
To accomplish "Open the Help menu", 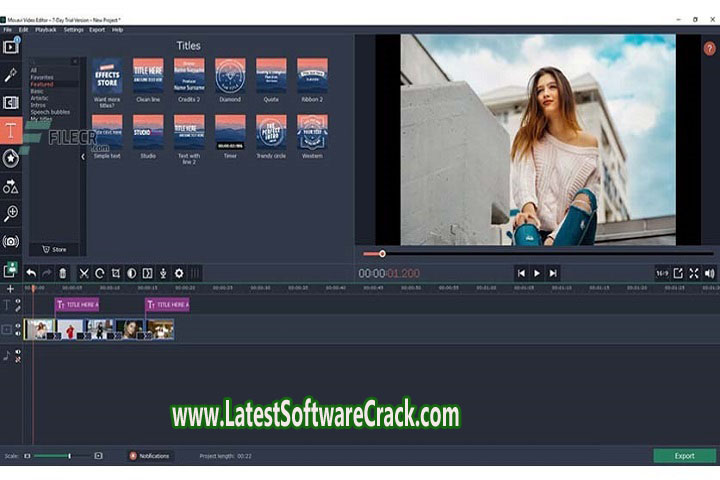I will (117, 29).
